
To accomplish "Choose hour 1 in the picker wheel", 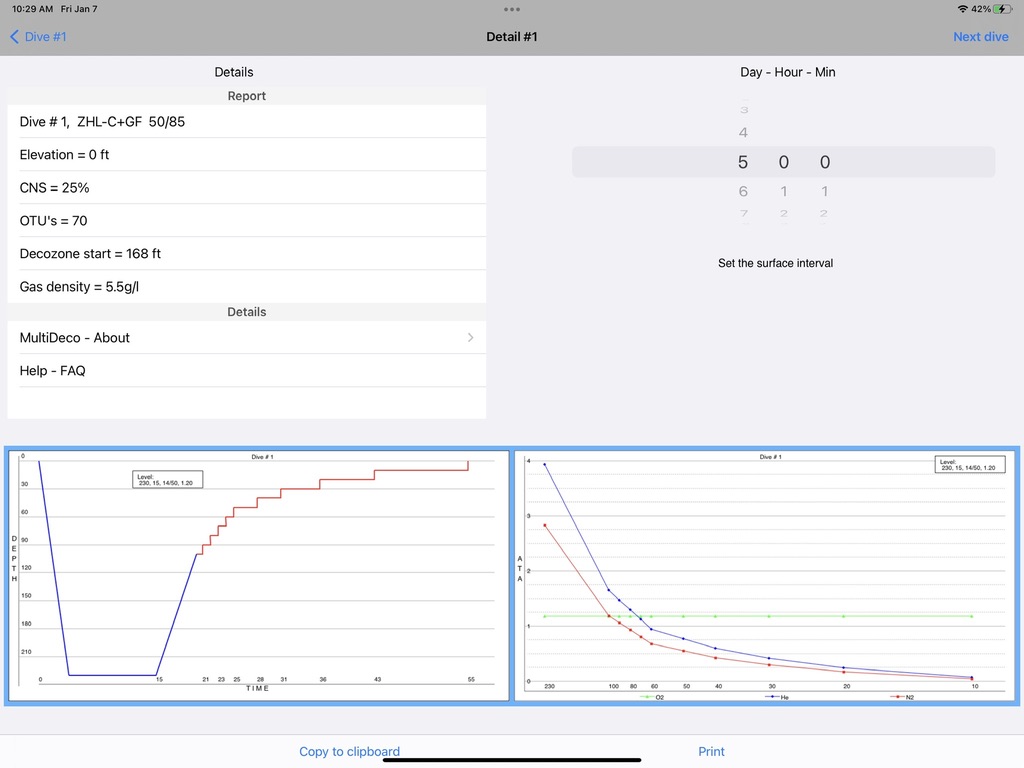I will pyautogui.click(x=784, y=191).
